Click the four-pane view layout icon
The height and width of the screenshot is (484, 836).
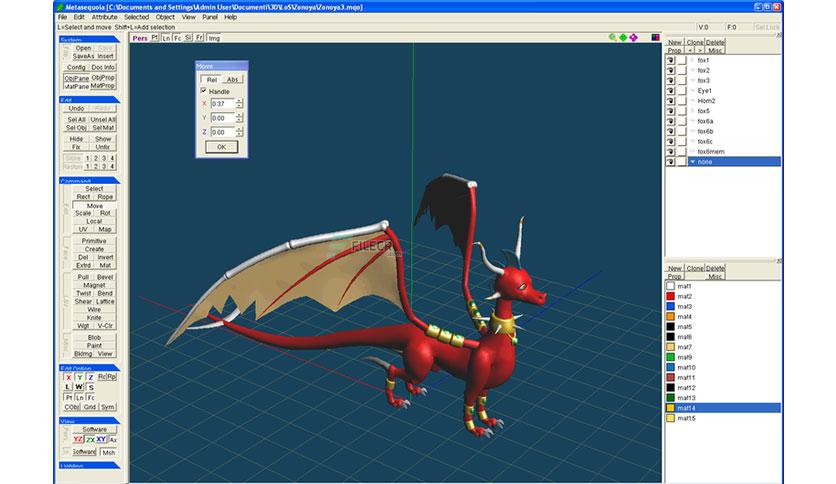point(655,37)
